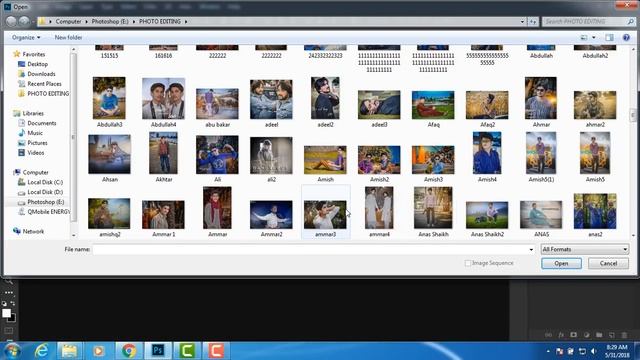Select the Abdullah3 thumbnail
640x360 pixels.
click(x=109, y=98)
